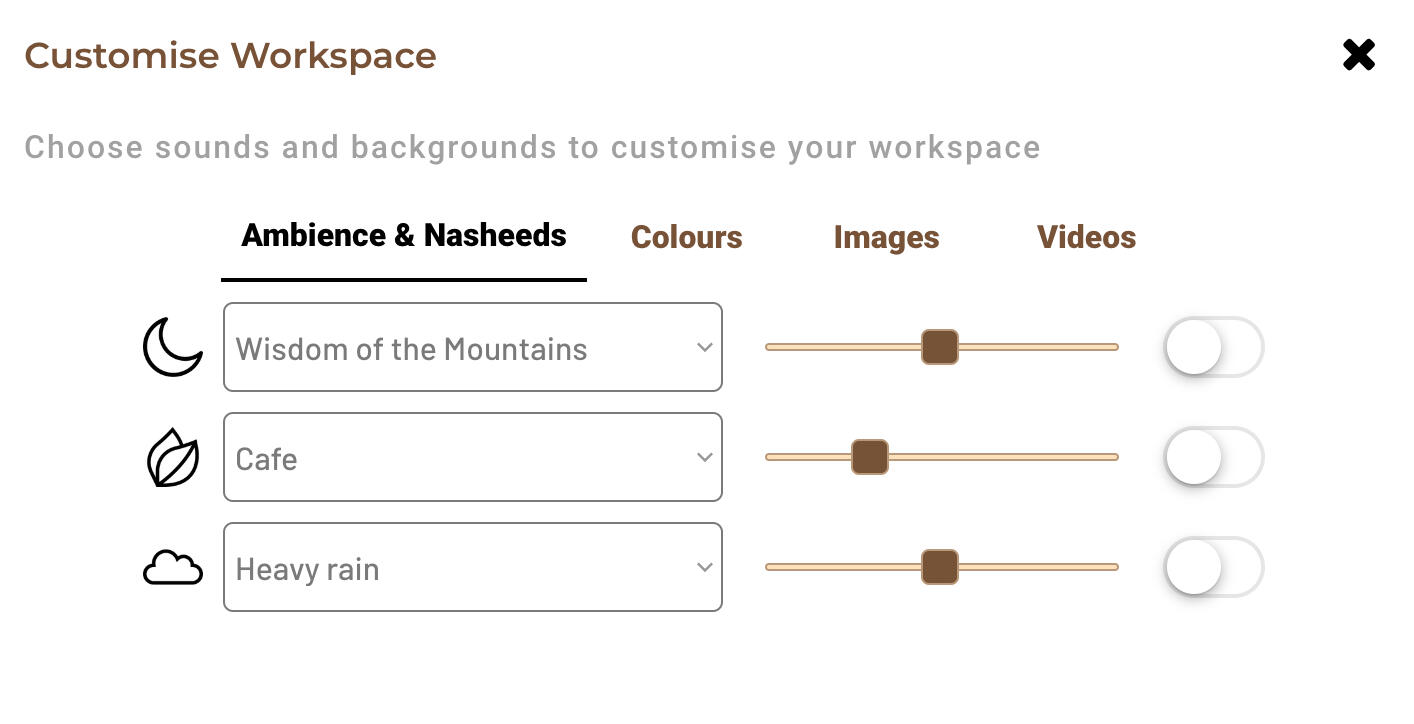Image resolution: width=1414 pixels, height=724 pixels.
Task: Click chevron arrow in Heavy rain dropdown
Action: [704, 567]
